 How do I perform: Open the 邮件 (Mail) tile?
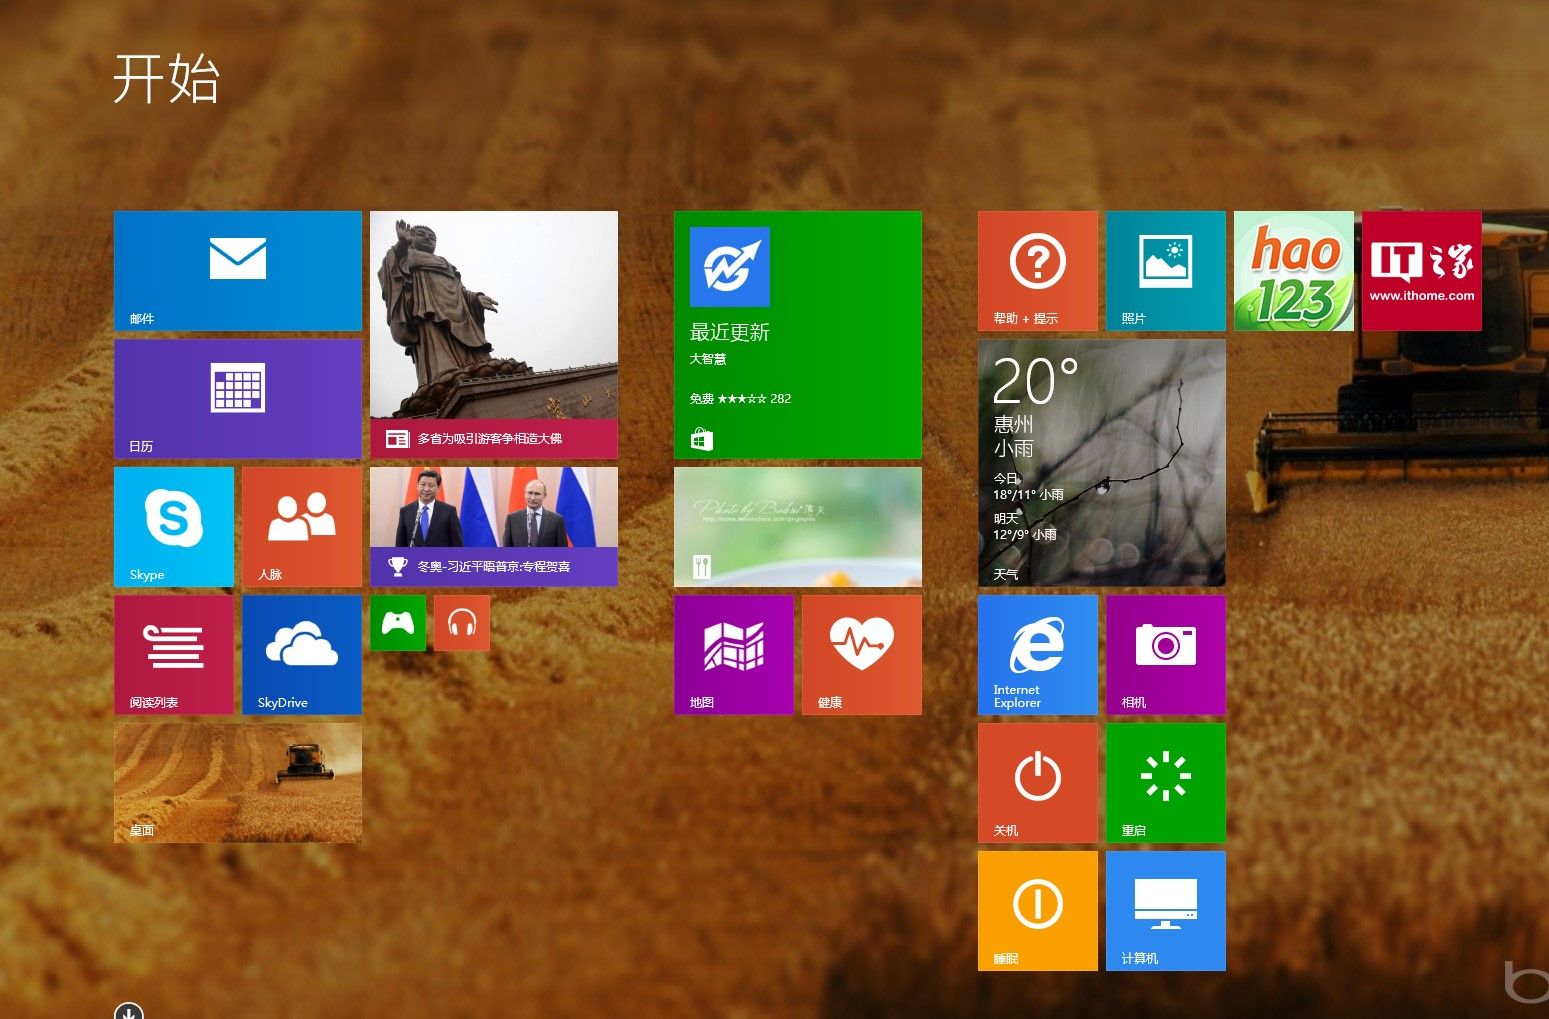coord(237,270)
